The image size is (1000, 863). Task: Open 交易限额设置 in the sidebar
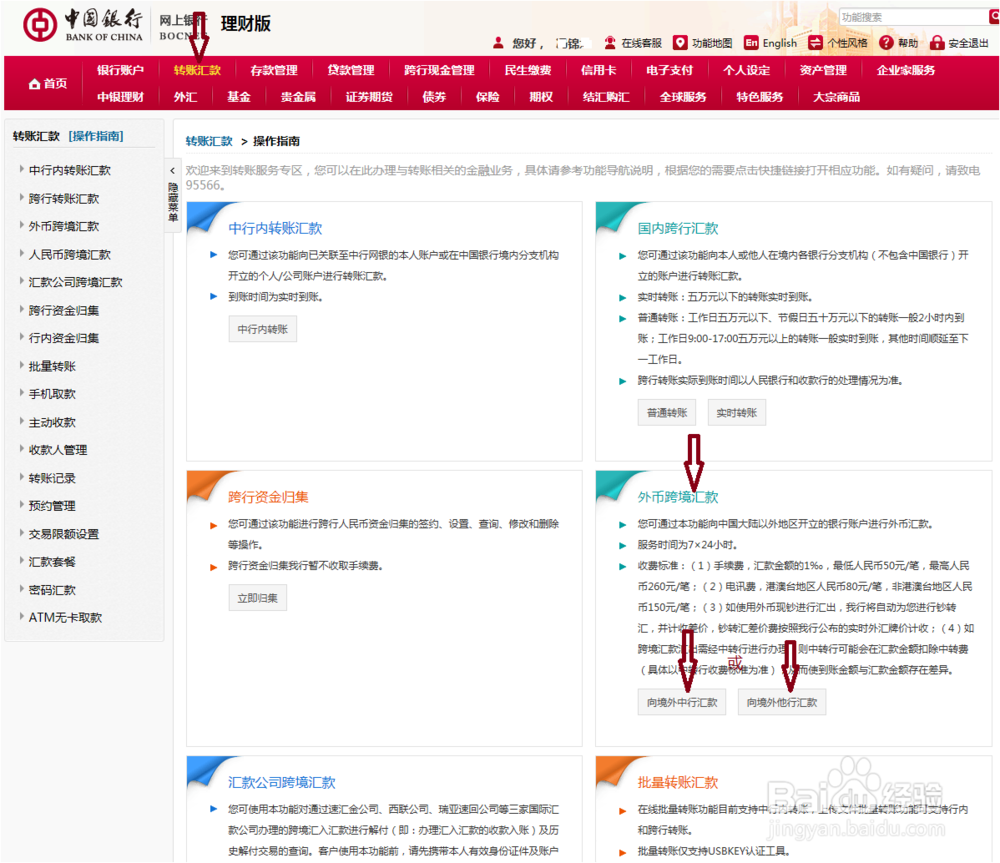click(64, 534)
